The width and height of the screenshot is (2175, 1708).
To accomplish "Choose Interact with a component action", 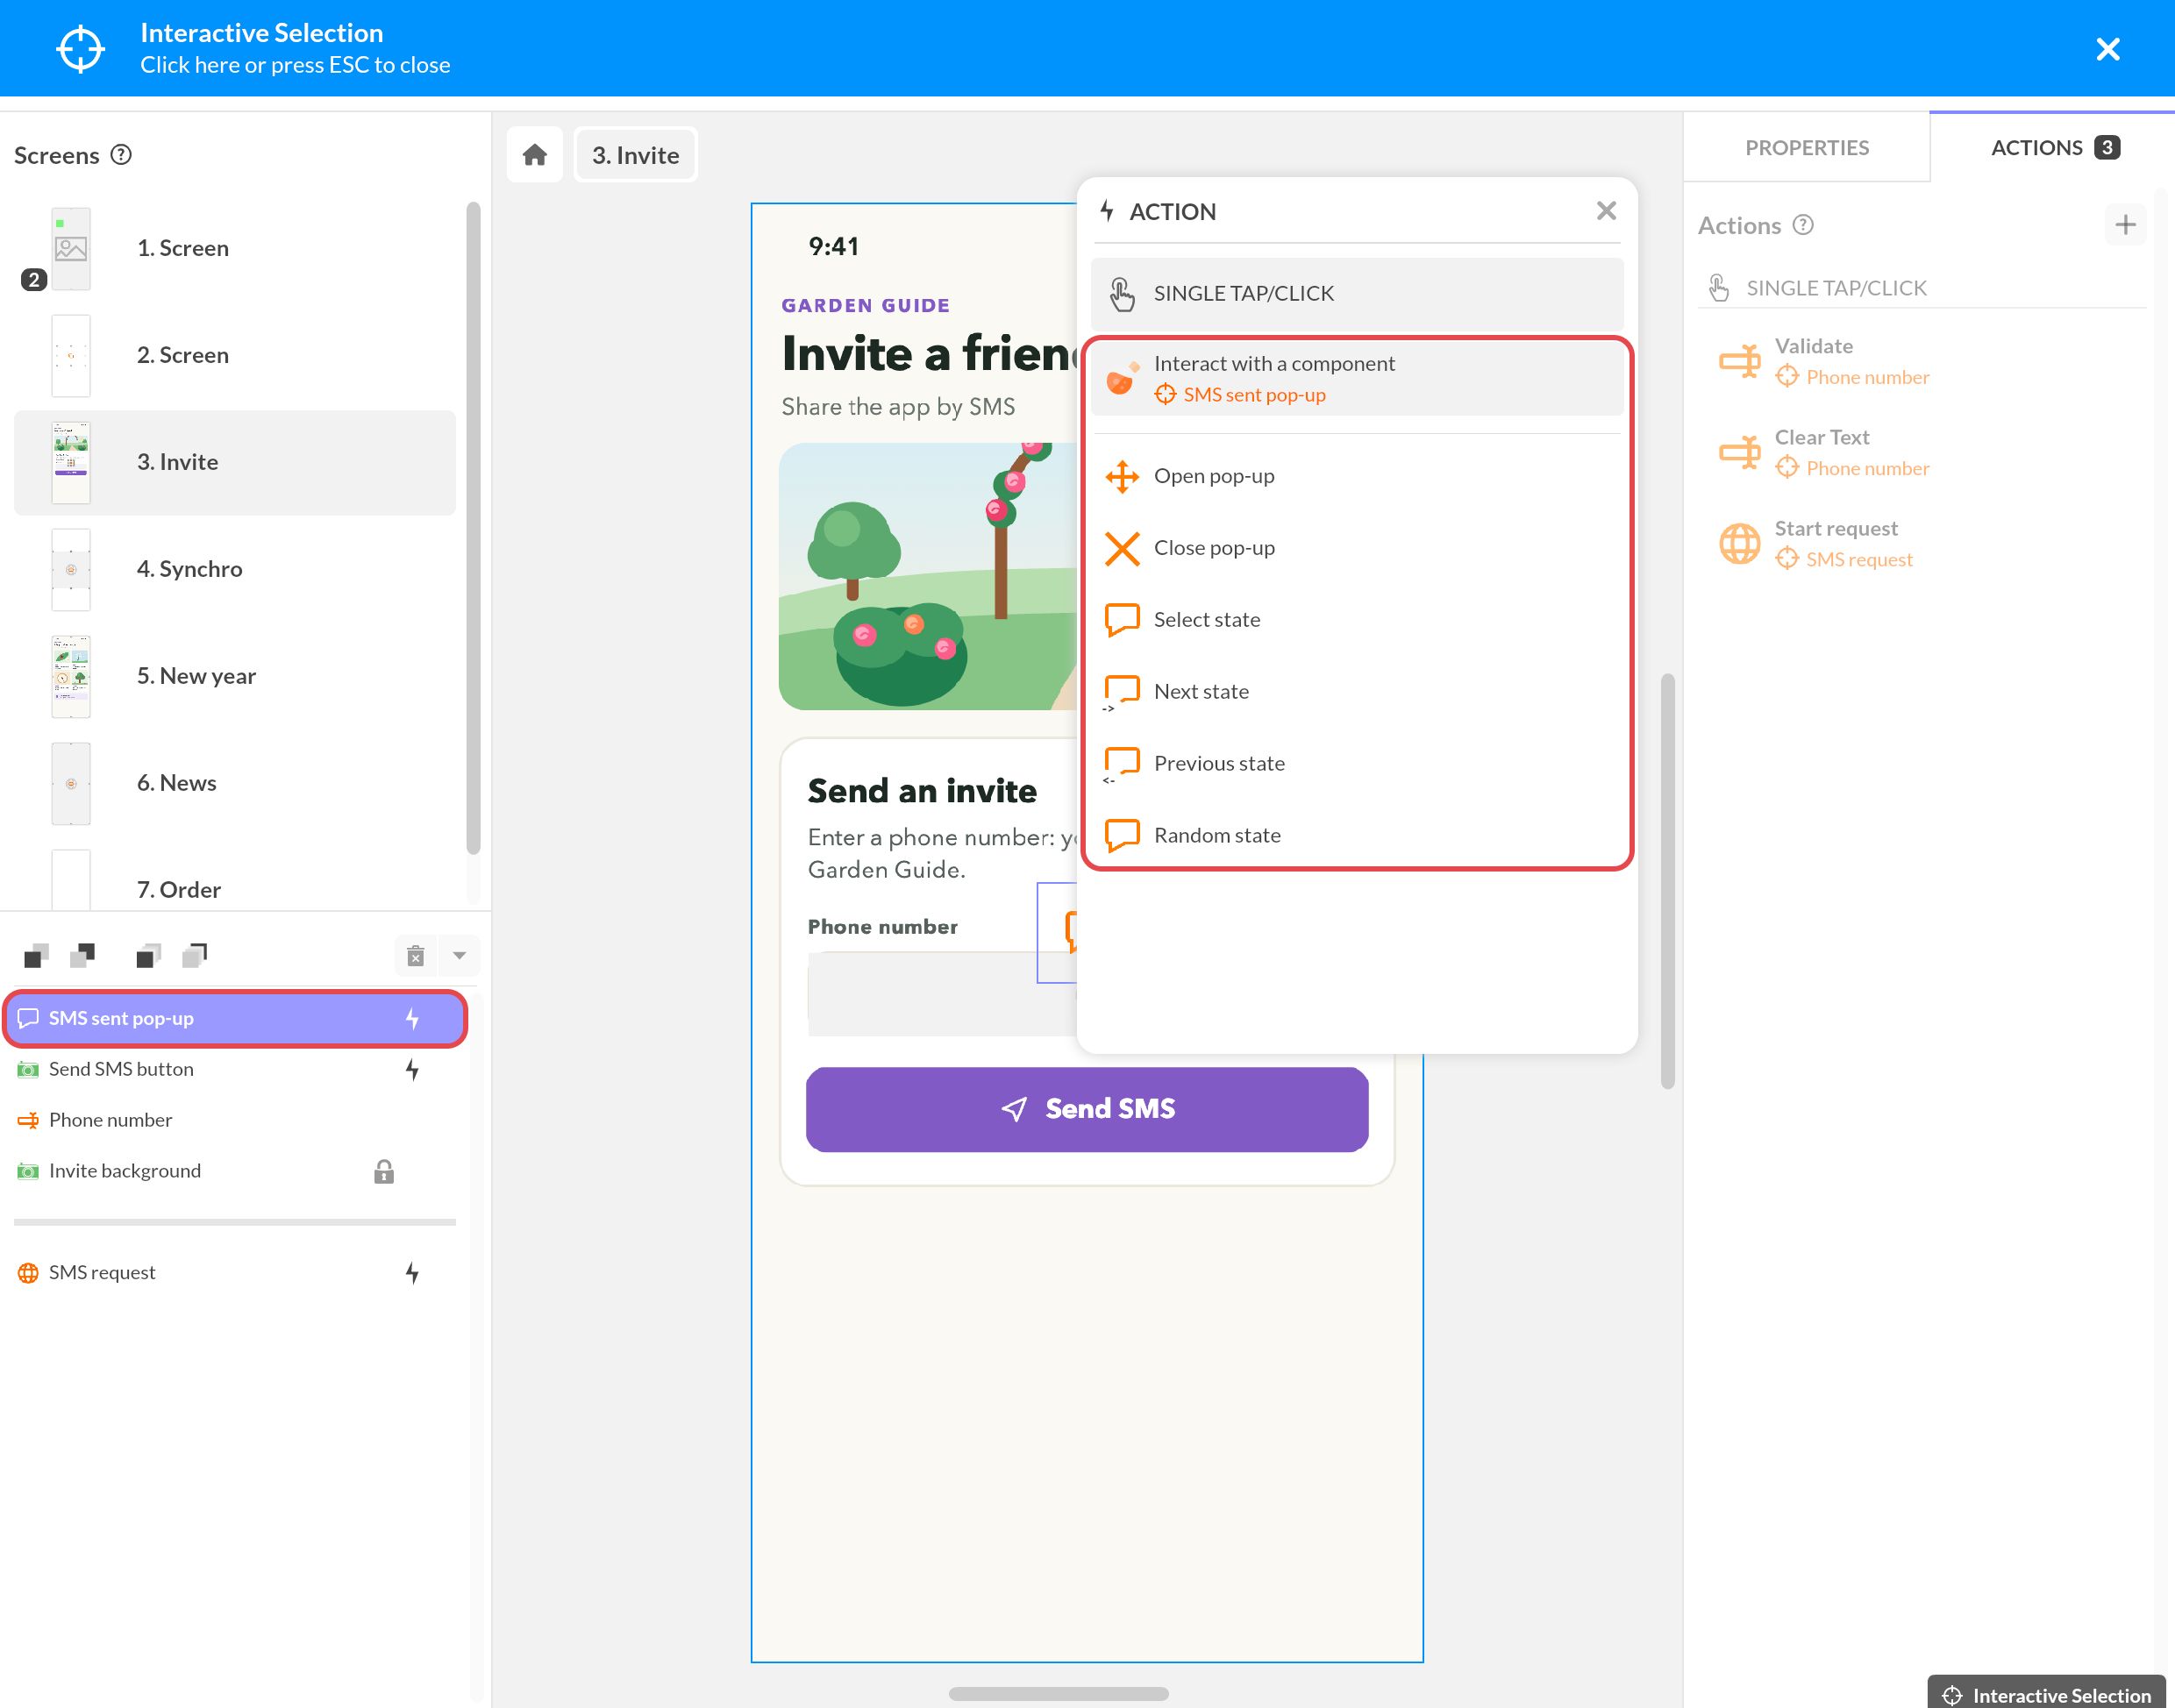I will point(1357,379).
